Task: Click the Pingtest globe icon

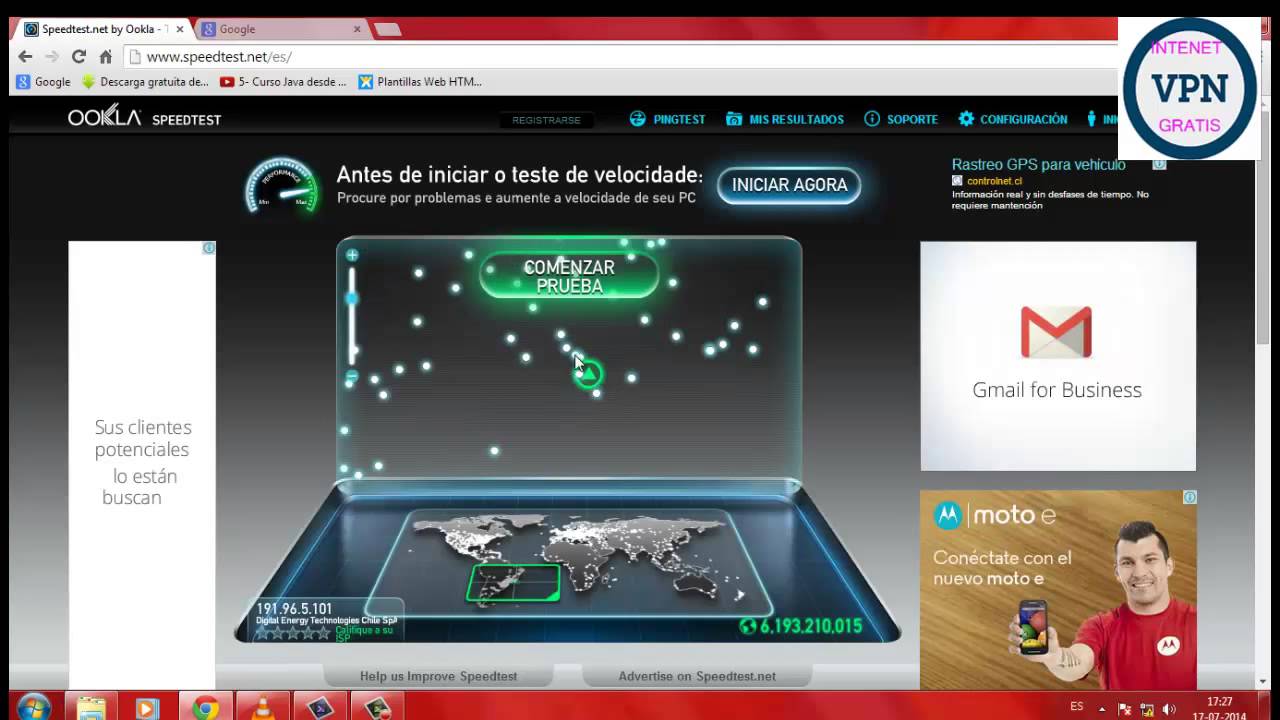Action: (638, 119)
